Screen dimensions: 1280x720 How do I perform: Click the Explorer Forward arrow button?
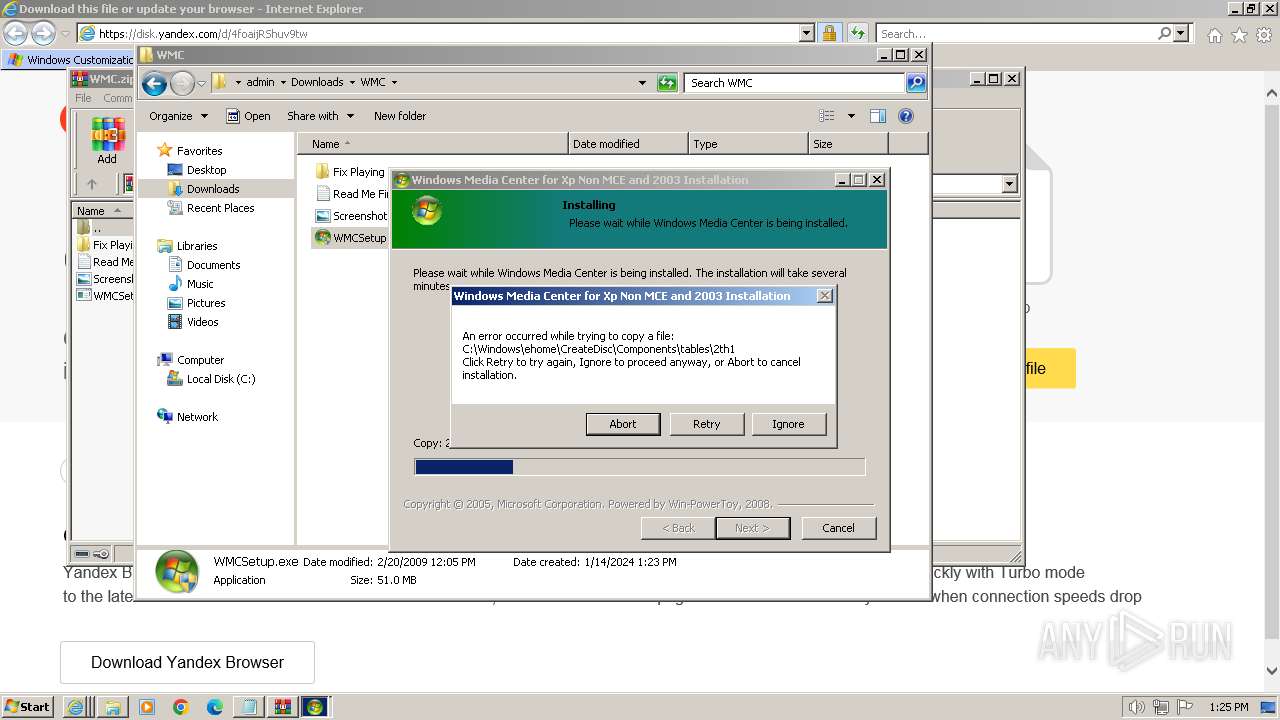182,83
